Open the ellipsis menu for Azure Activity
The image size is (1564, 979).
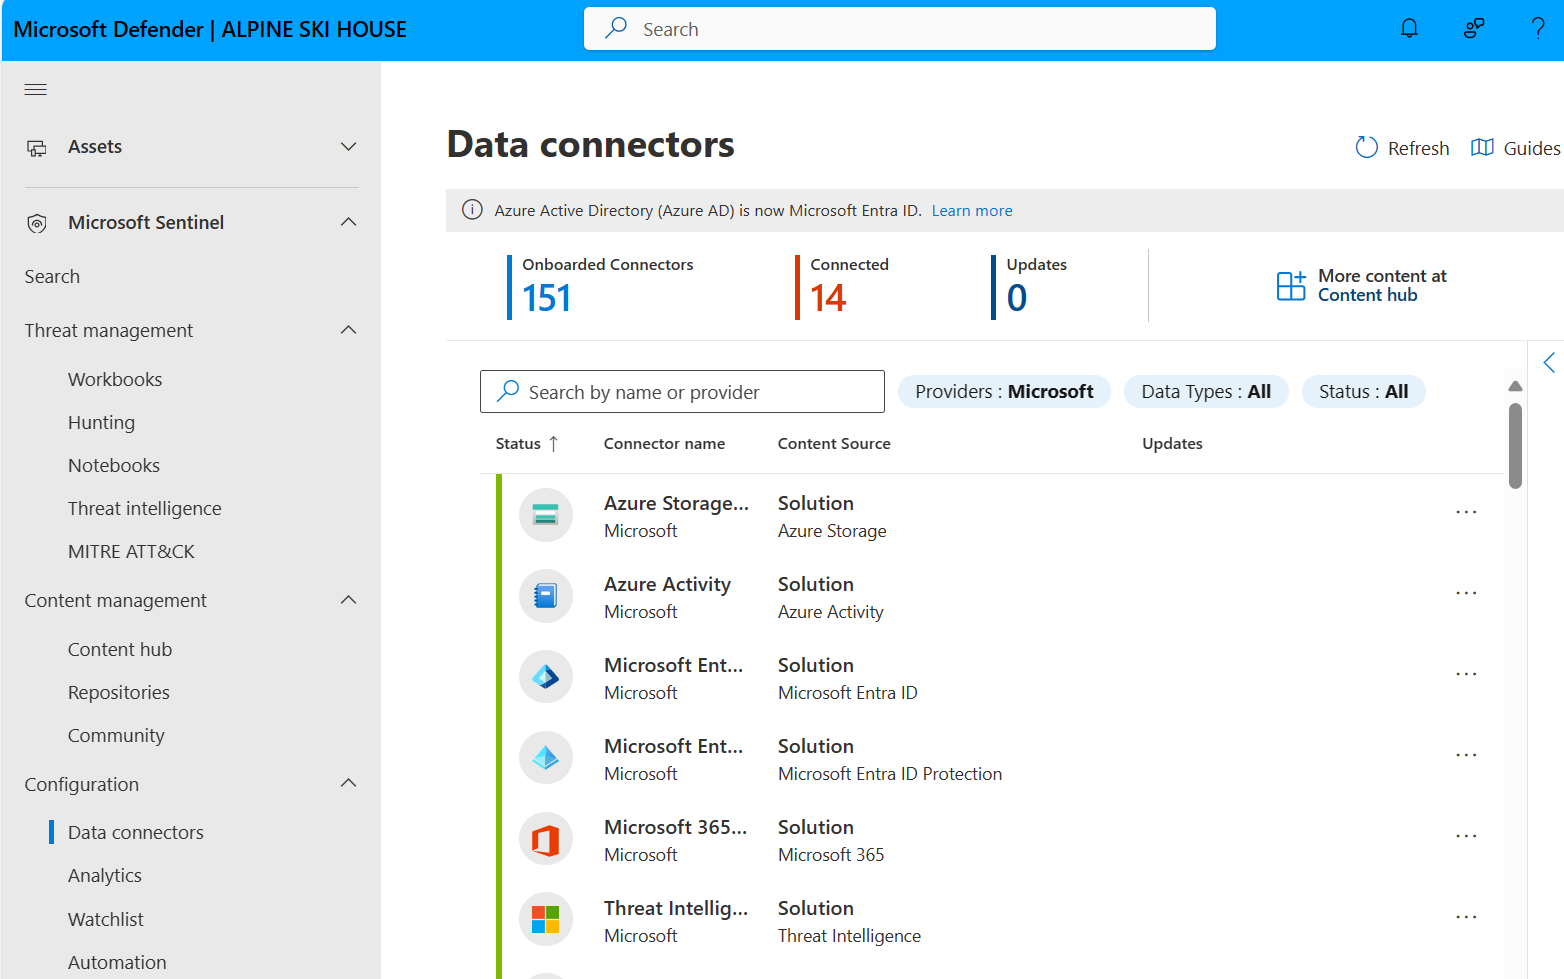pos(1466,593)
